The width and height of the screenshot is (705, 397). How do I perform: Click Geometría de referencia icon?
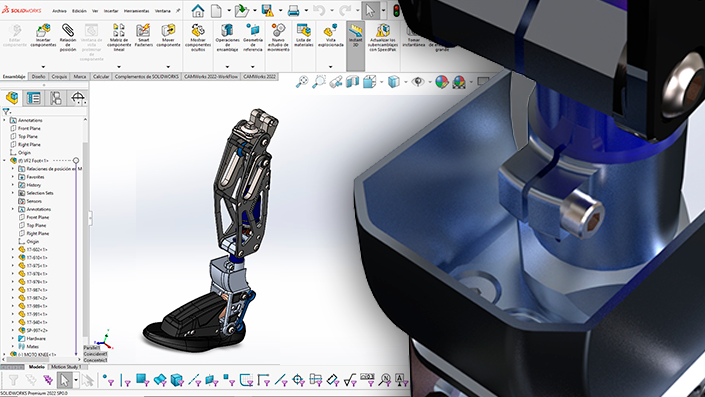pyautogui.click(x=253, y=30)
